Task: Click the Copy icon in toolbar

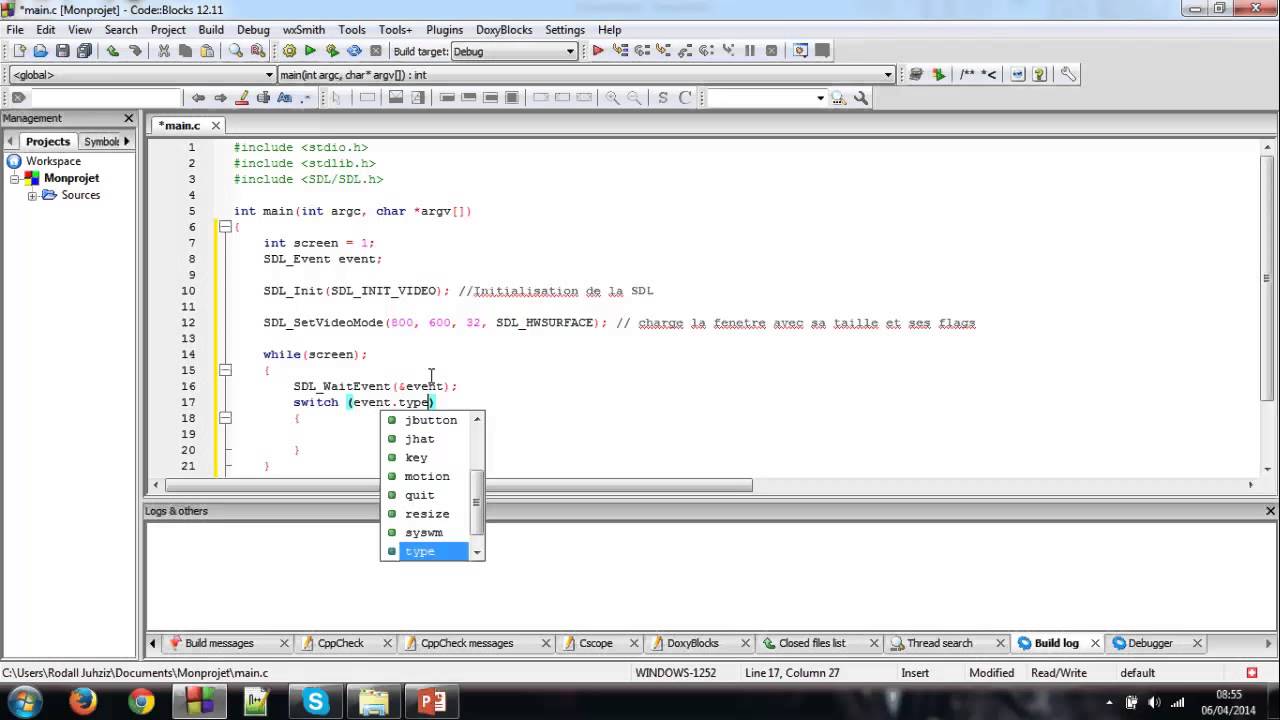Action: pyautogui.click(x=186, y=51)
